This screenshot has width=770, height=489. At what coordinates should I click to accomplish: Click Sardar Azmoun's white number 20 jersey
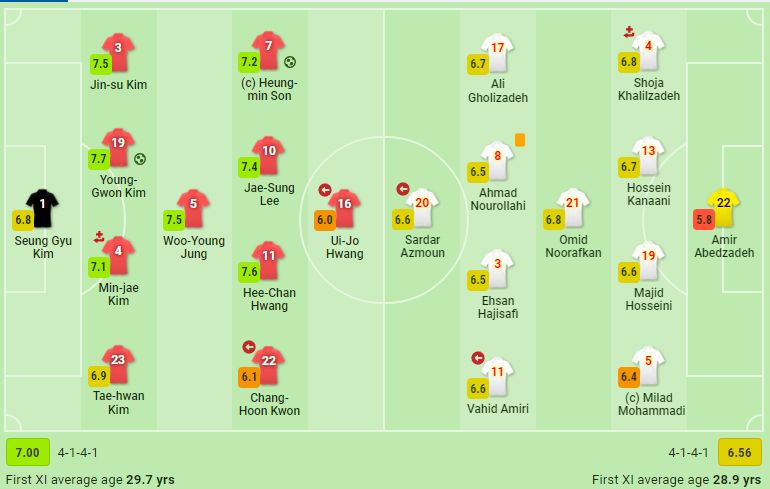pyautogui.click(x=422, y=205)
